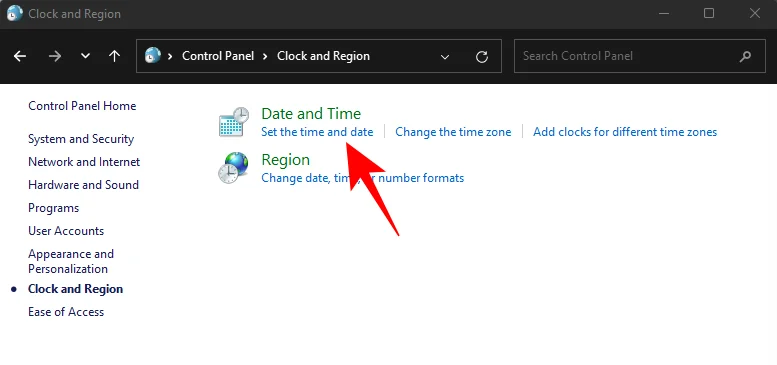Open Control Panel Home
This screenshot has width=777, height=365.
click(x=82, y=106)
